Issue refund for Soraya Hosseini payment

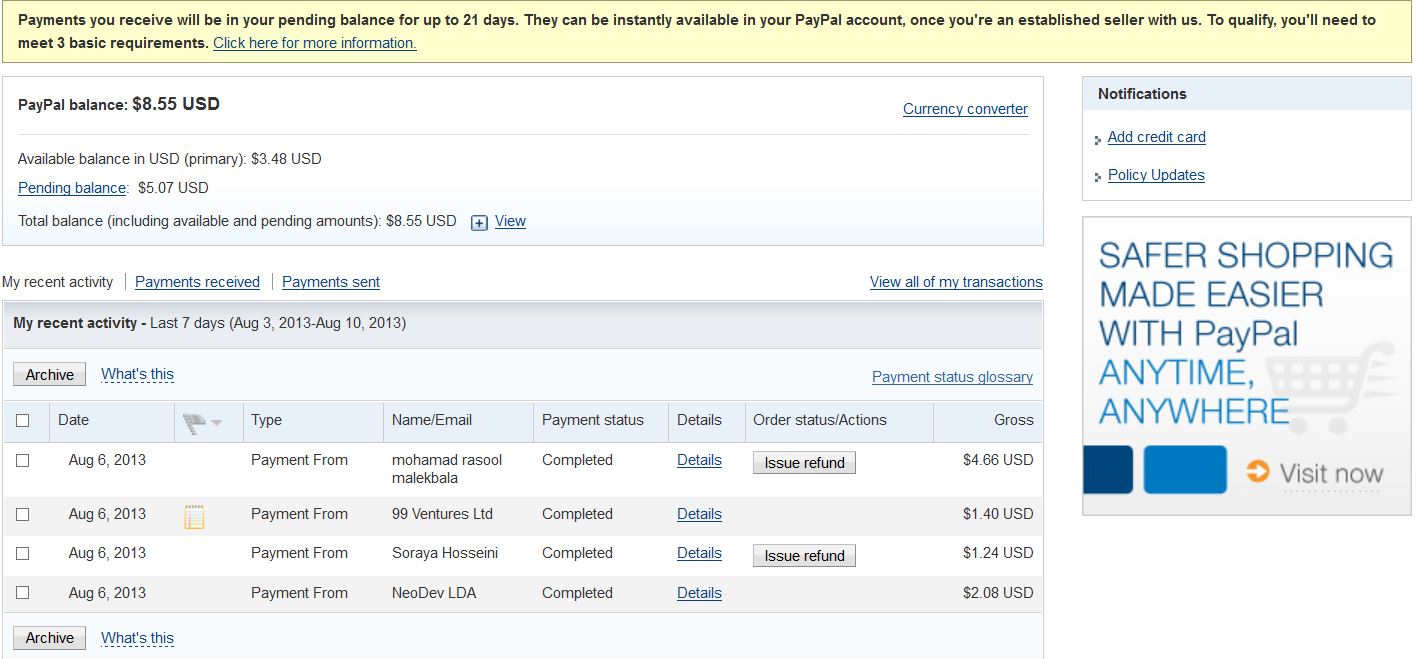click(x=804, y=556)
